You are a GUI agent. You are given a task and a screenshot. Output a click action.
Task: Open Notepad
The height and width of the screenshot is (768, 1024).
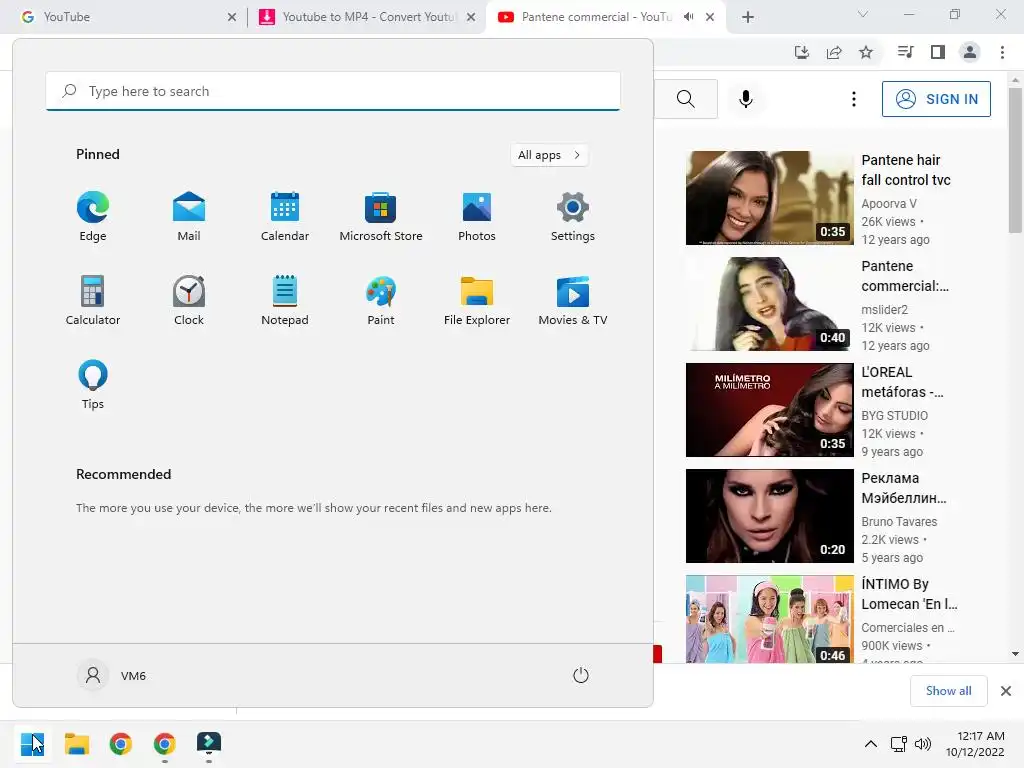[x=285, y=300]
